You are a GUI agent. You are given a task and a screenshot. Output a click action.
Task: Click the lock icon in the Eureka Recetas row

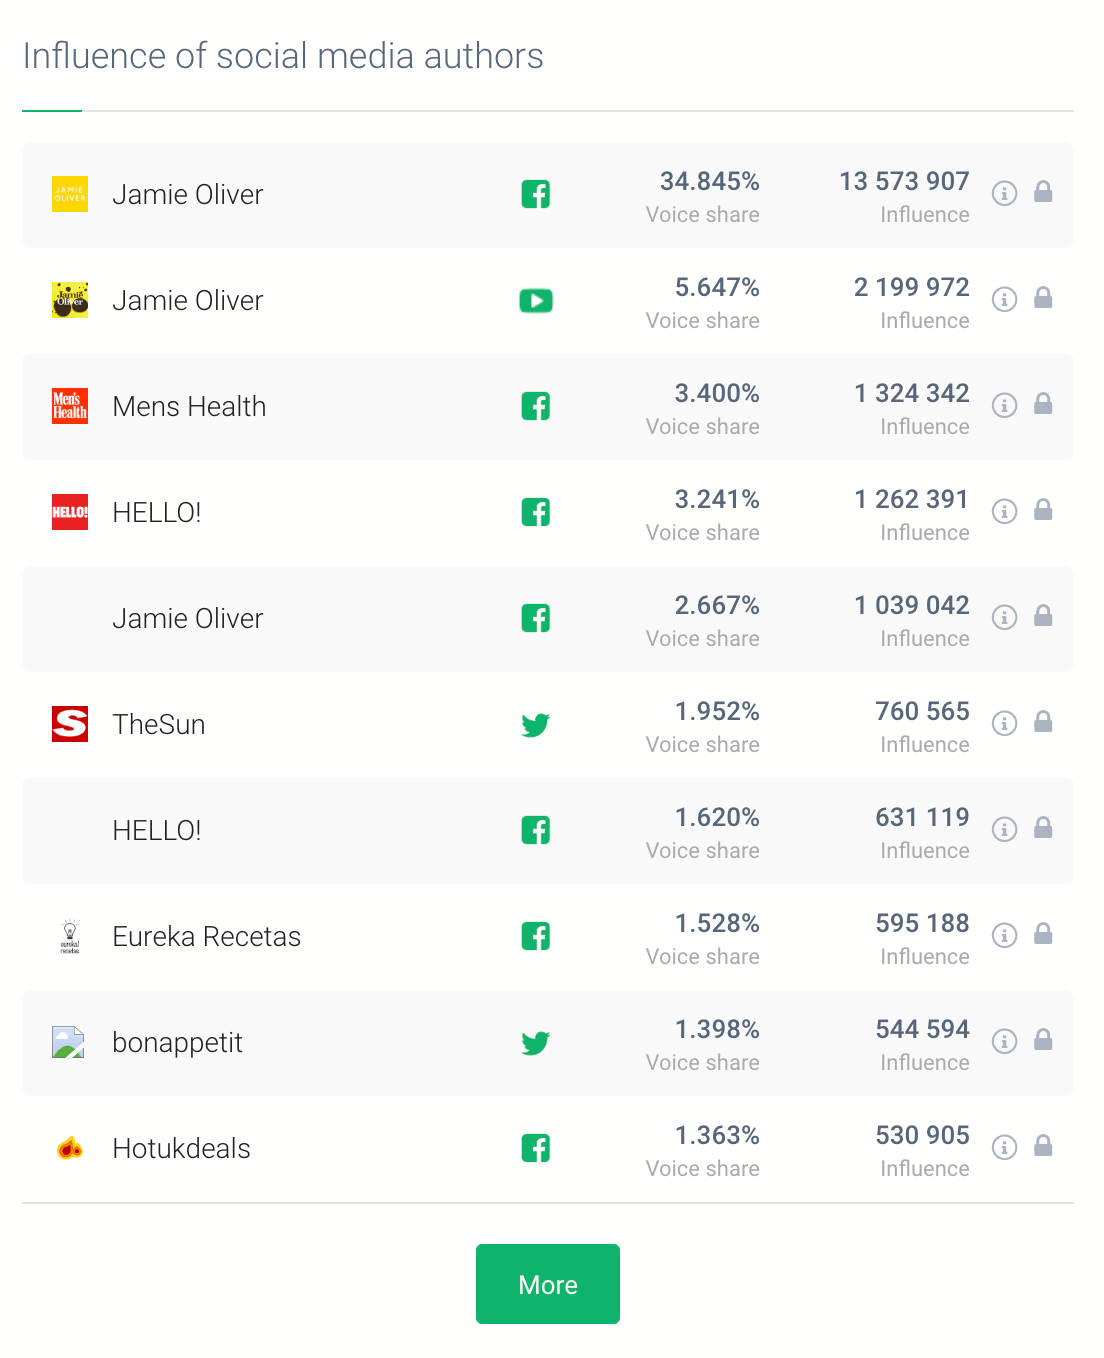pyautogui.click(x=1043, y=933)
